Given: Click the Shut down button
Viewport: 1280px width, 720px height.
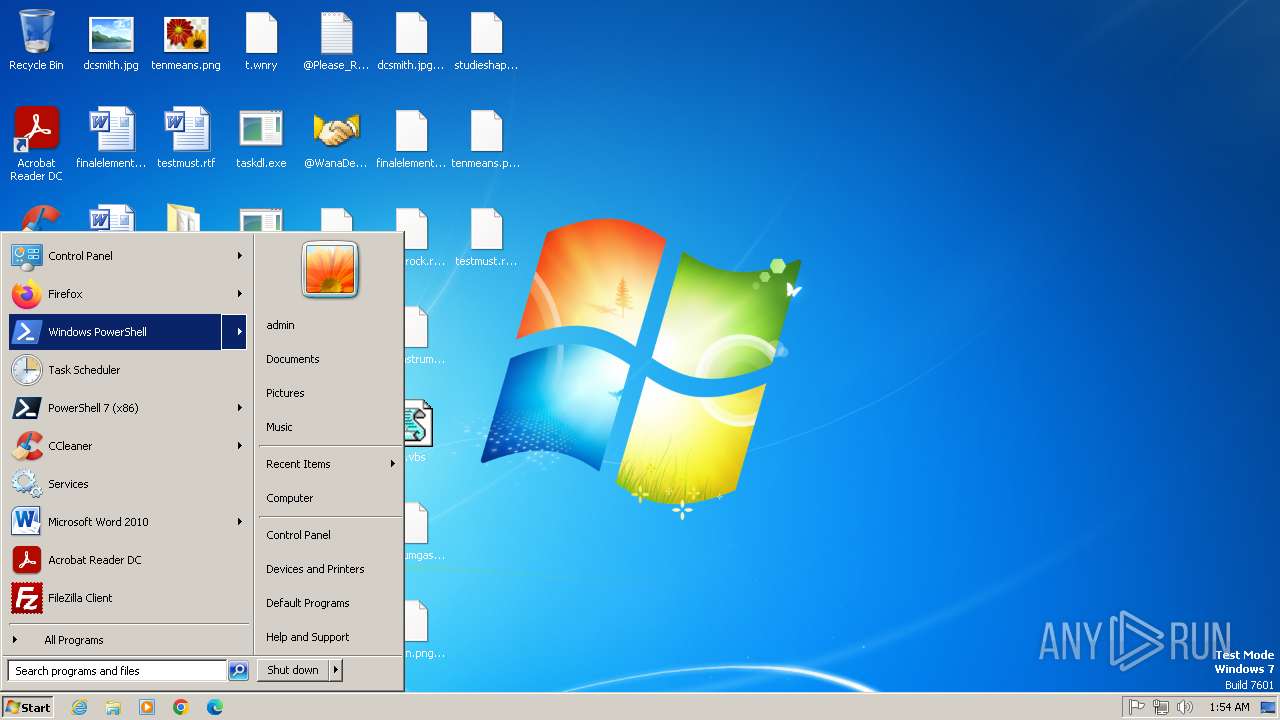Looking at the screenshot, I should (293, 670).
